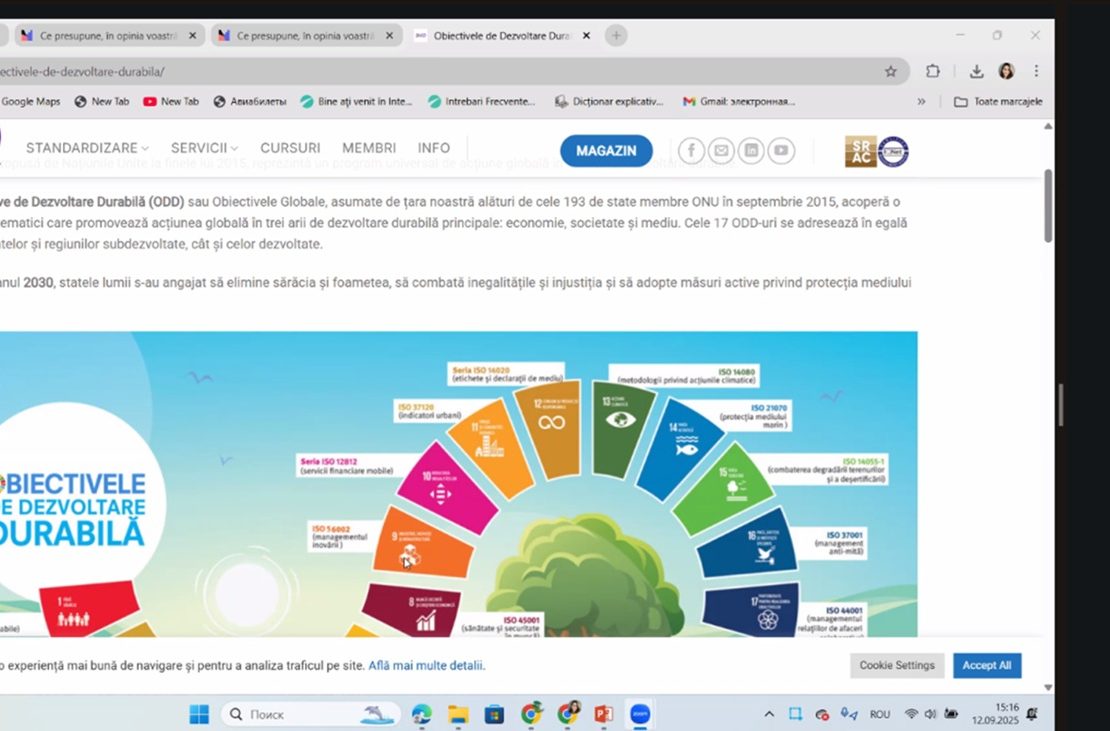
Task: Show more bookmarks with the chevron
Action: pyautogui.click(x=921, y=101)
